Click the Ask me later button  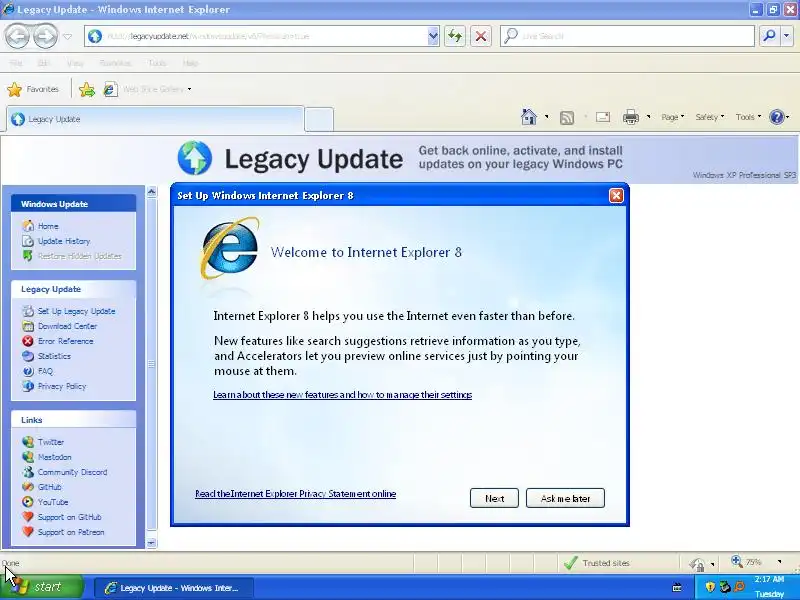565,498
